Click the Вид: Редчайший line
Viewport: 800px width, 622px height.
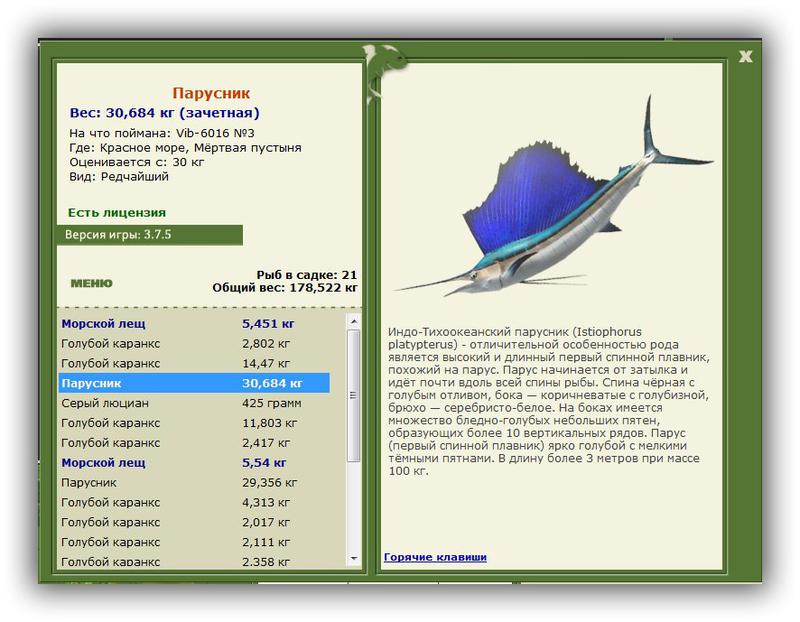pos(119,177)
